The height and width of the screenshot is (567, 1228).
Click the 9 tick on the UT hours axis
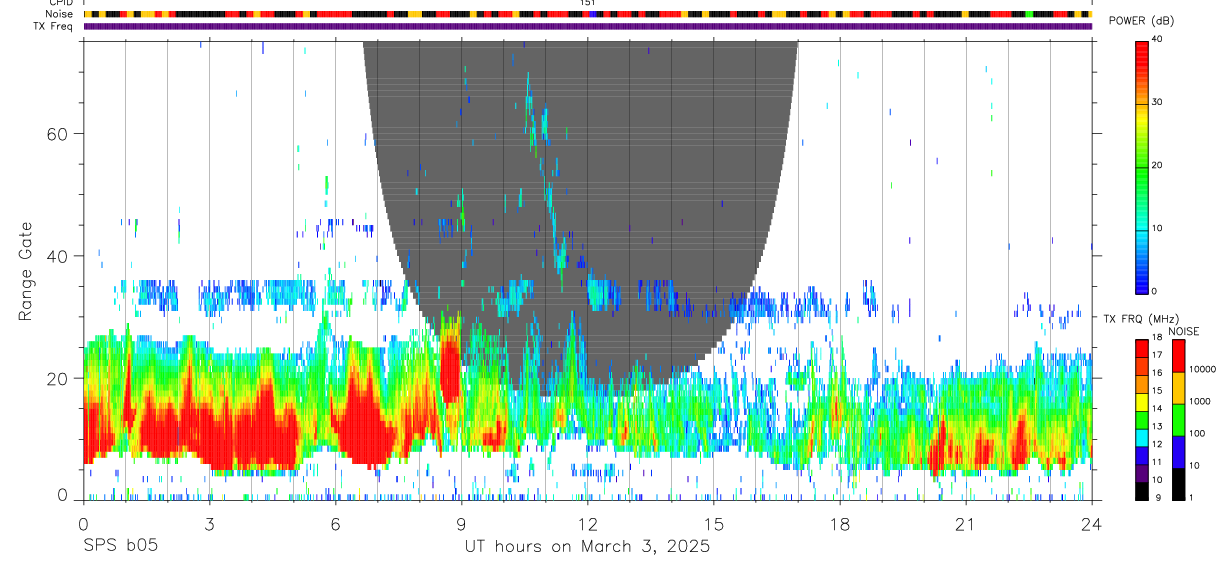(x=461, y=524)
